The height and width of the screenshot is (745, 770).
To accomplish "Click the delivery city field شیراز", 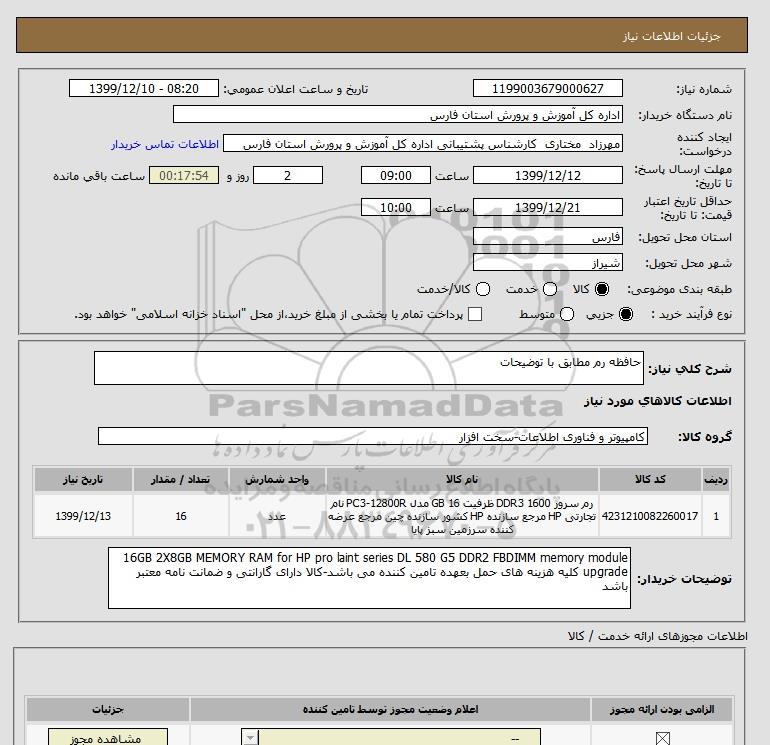I will (x=548, y=263).
